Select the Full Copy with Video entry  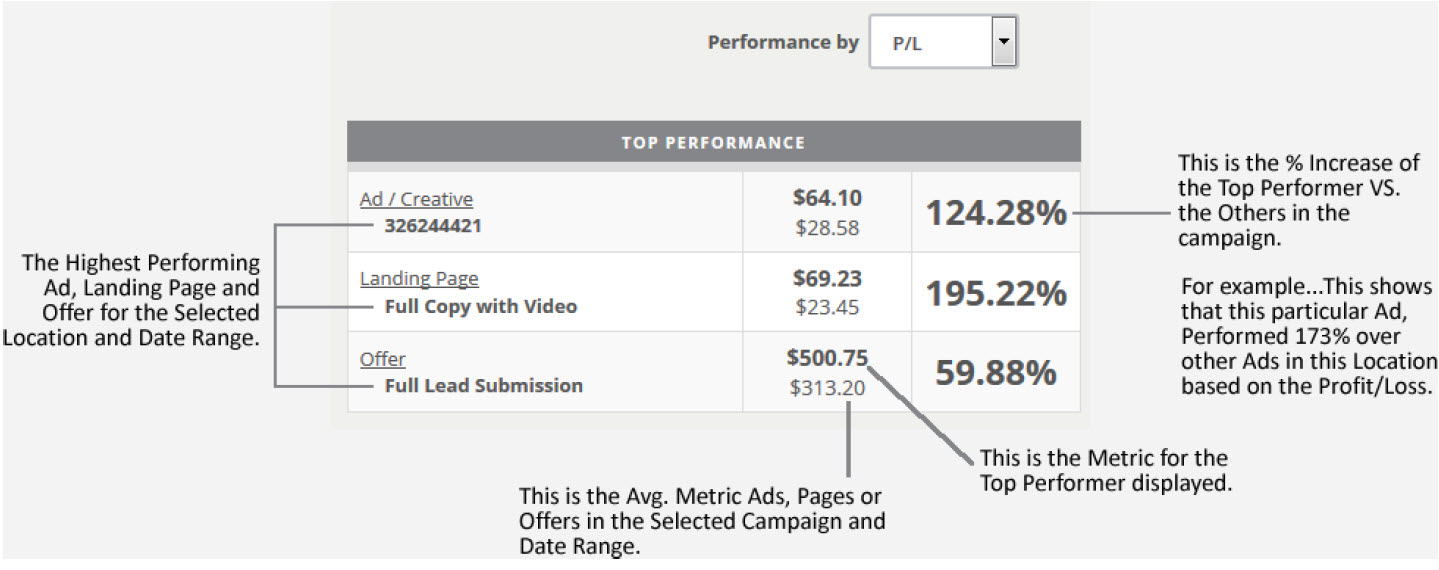(480, 306)
